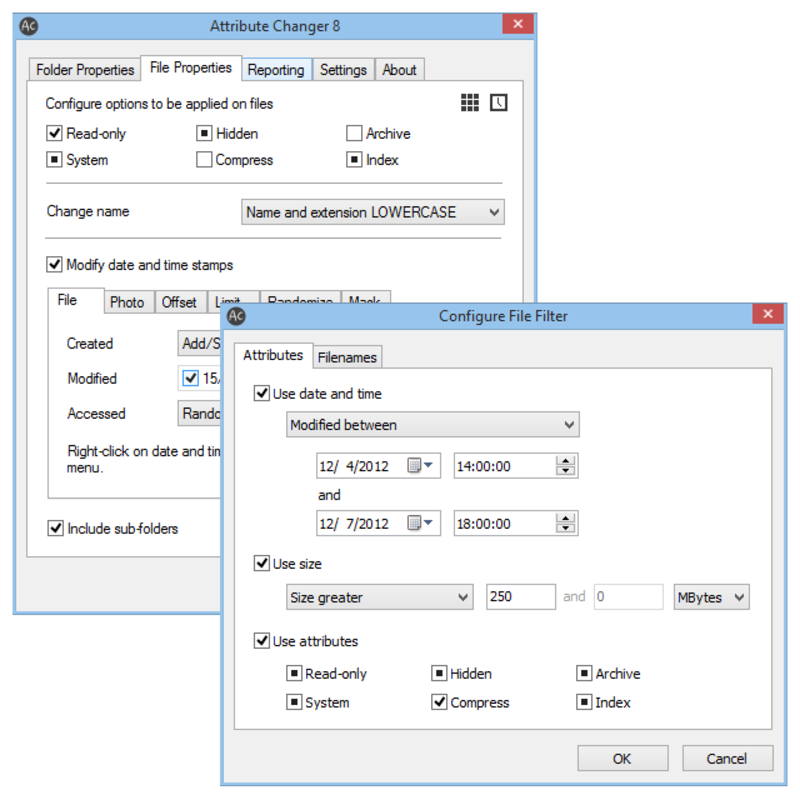
Task: Open the Size greater dropdown
Action: [380, 597]
